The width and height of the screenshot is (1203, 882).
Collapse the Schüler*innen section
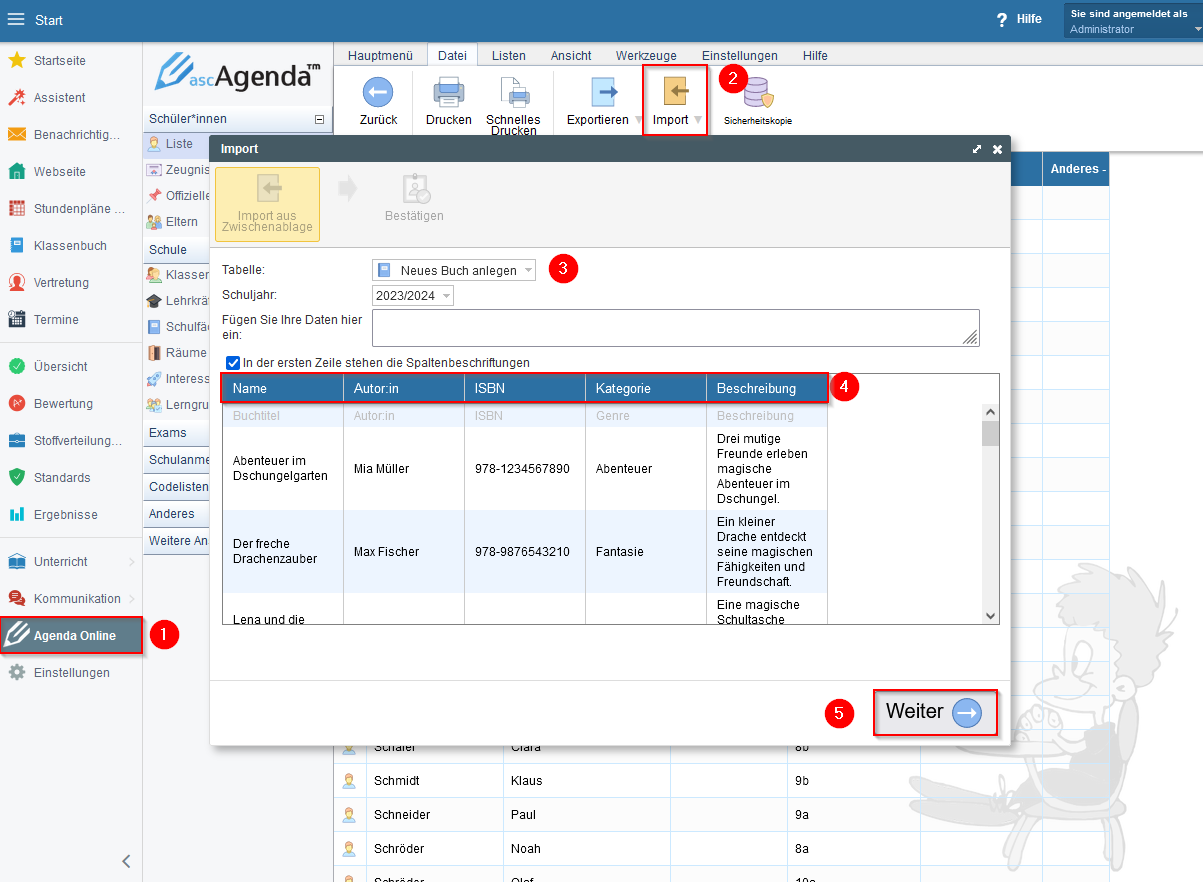click(x=319, y=119)
